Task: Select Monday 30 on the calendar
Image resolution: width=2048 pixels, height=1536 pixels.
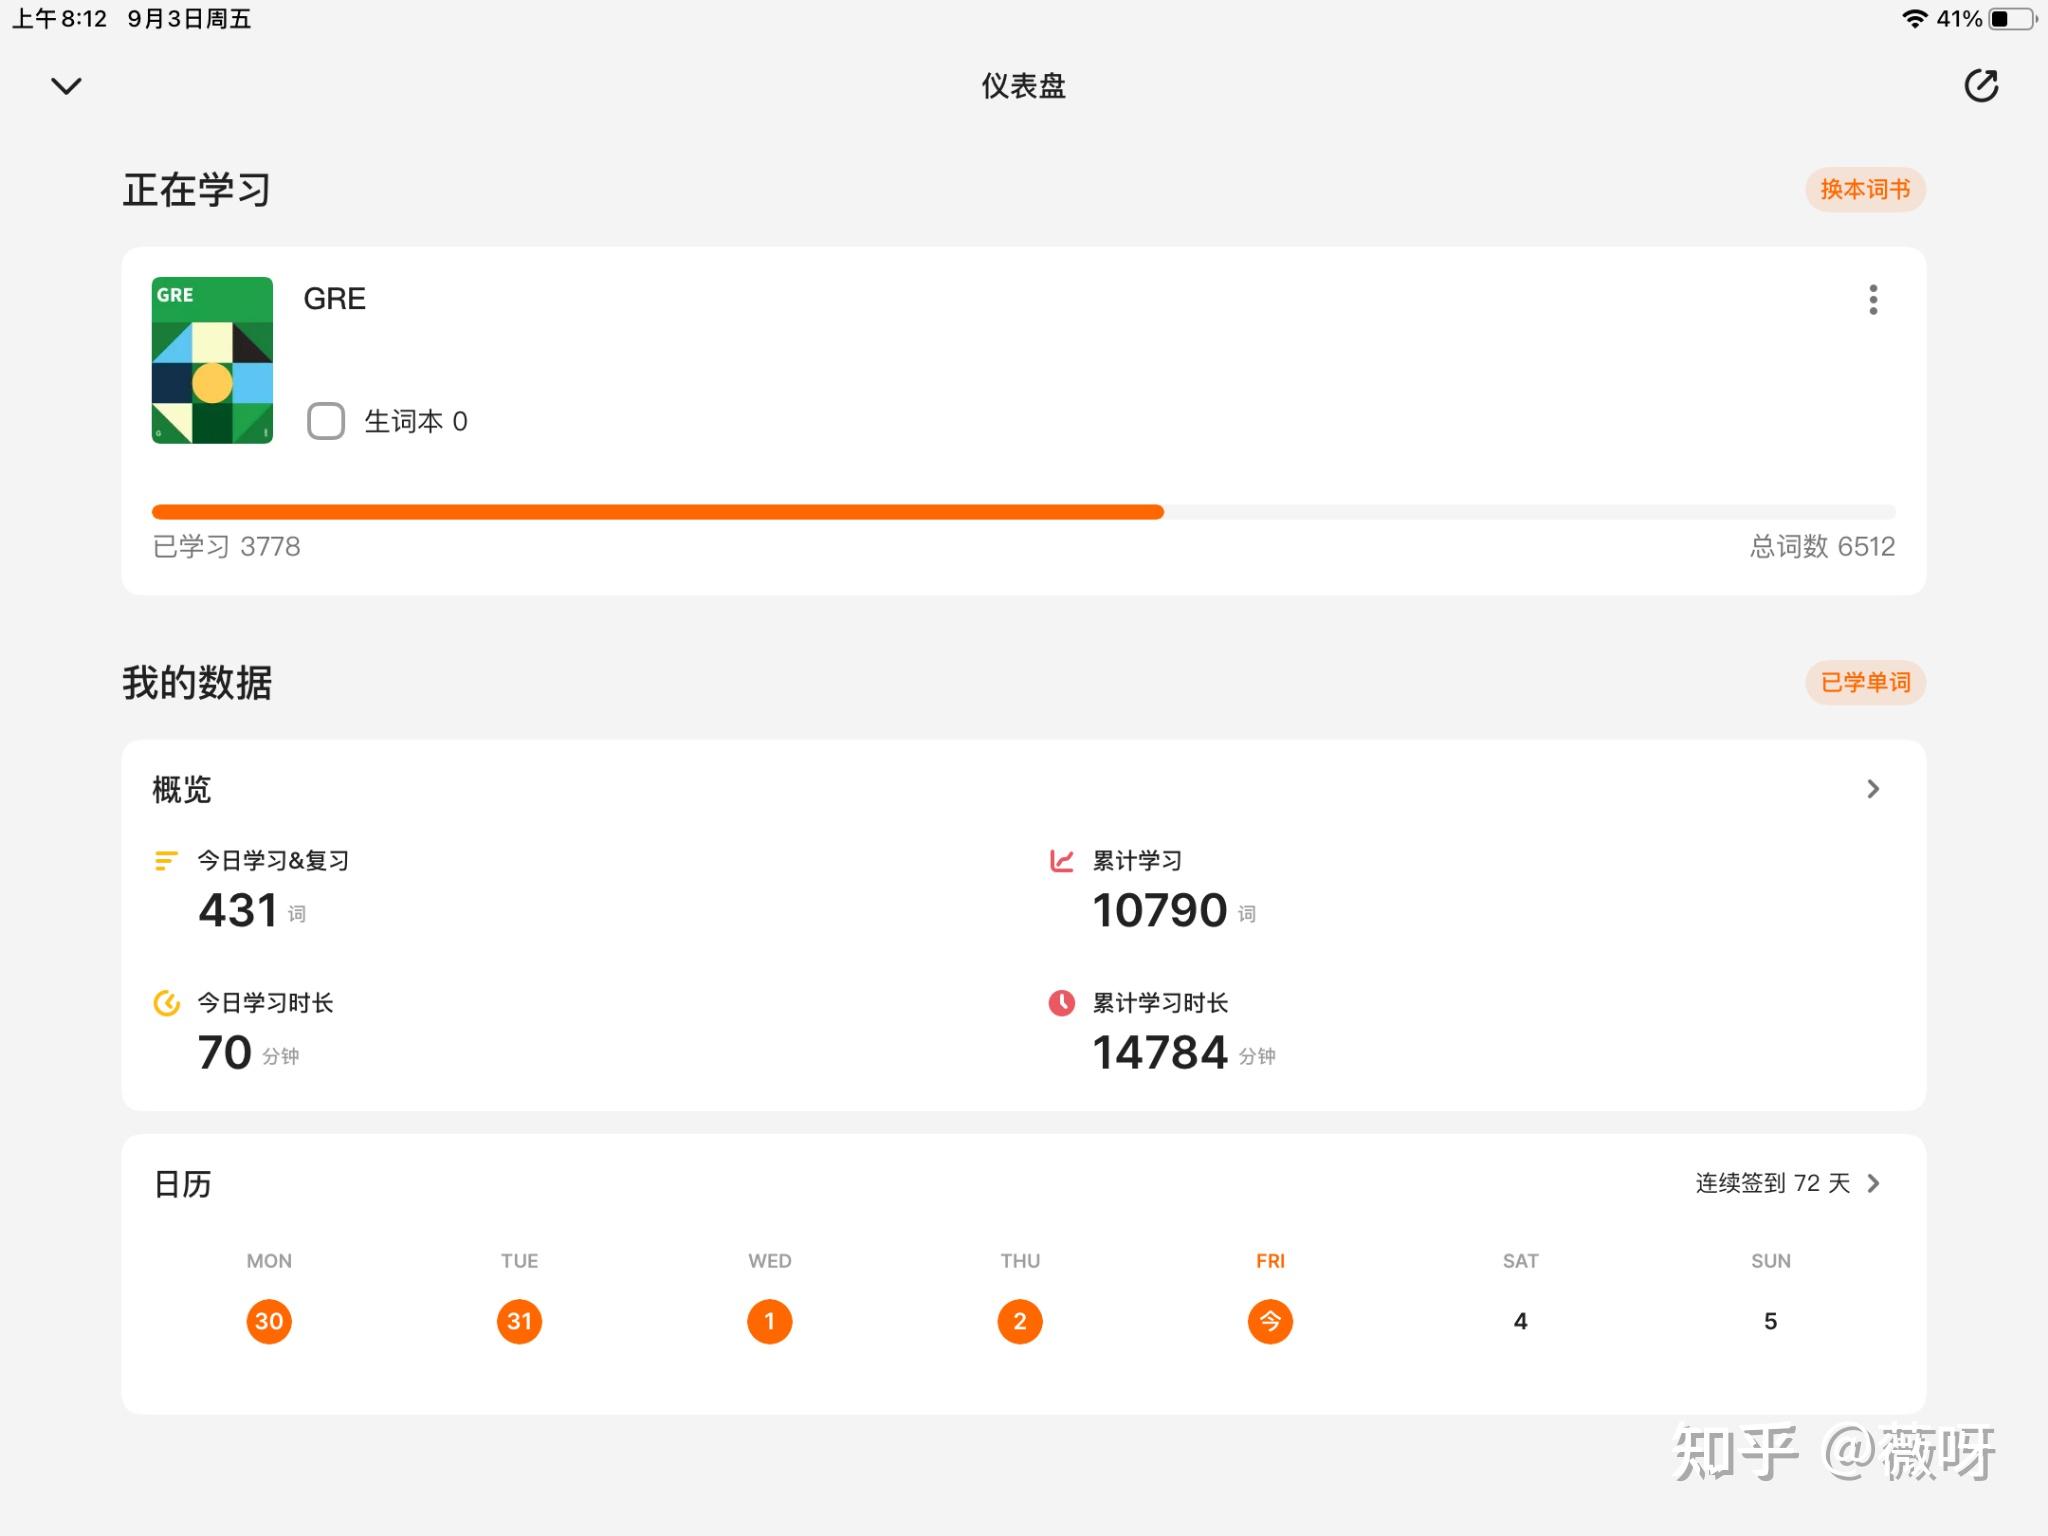Action: click(x=269, y=1321)
